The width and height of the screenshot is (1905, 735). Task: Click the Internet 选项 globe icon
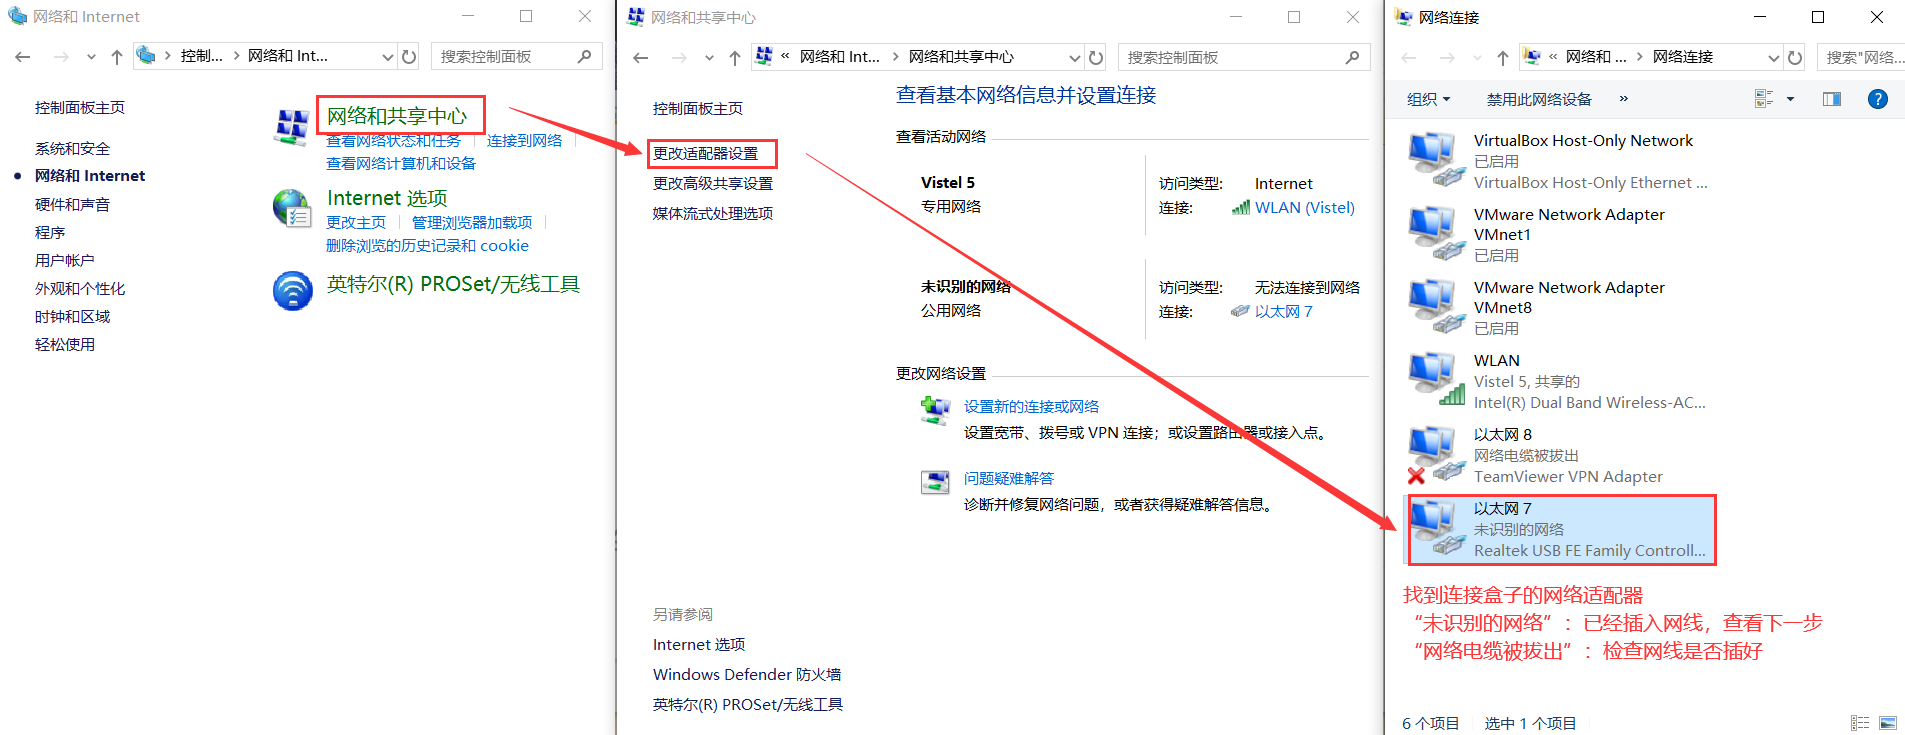click(292, 208)
